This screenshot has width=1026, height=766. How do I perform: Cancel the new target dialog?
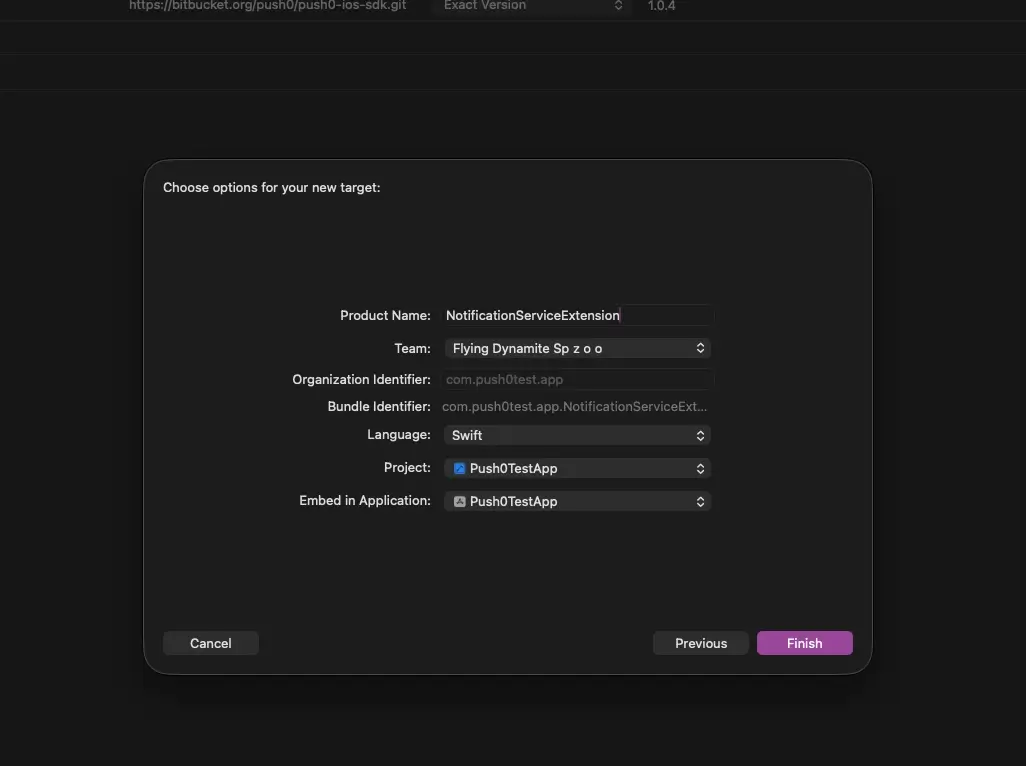coord(211,643)
